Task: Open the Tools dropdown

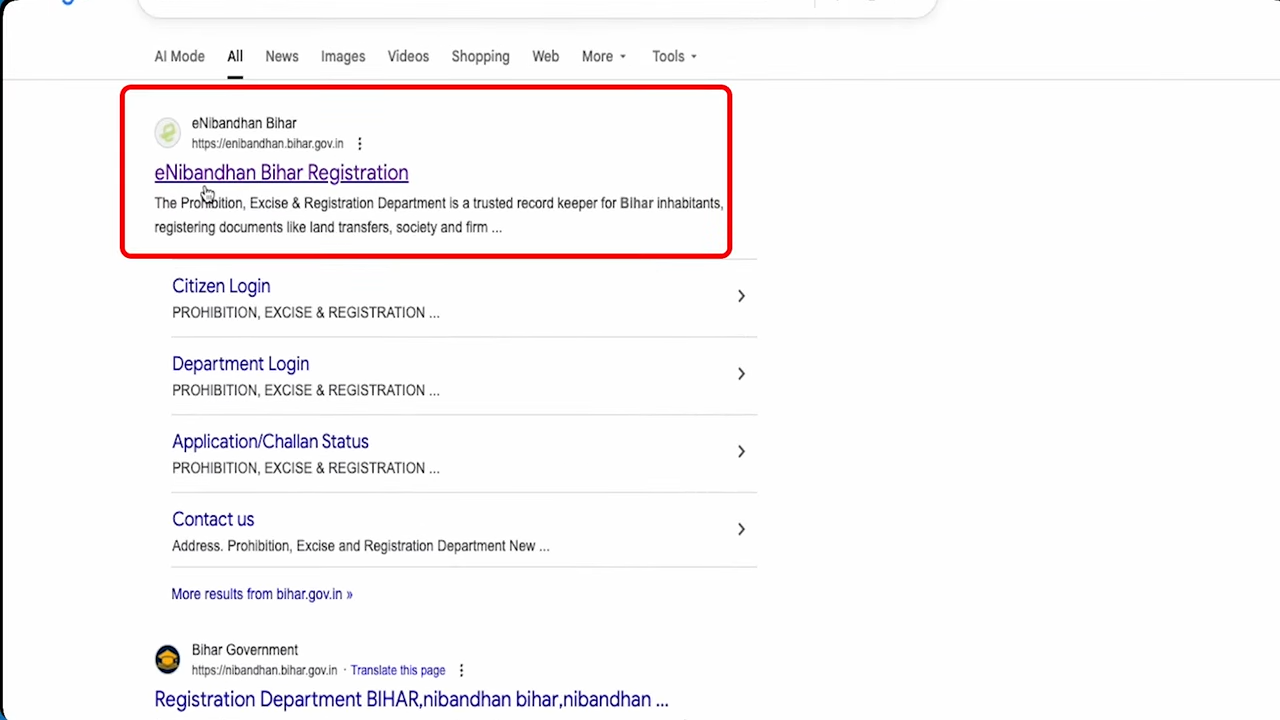Action: [x=674, y=57]
